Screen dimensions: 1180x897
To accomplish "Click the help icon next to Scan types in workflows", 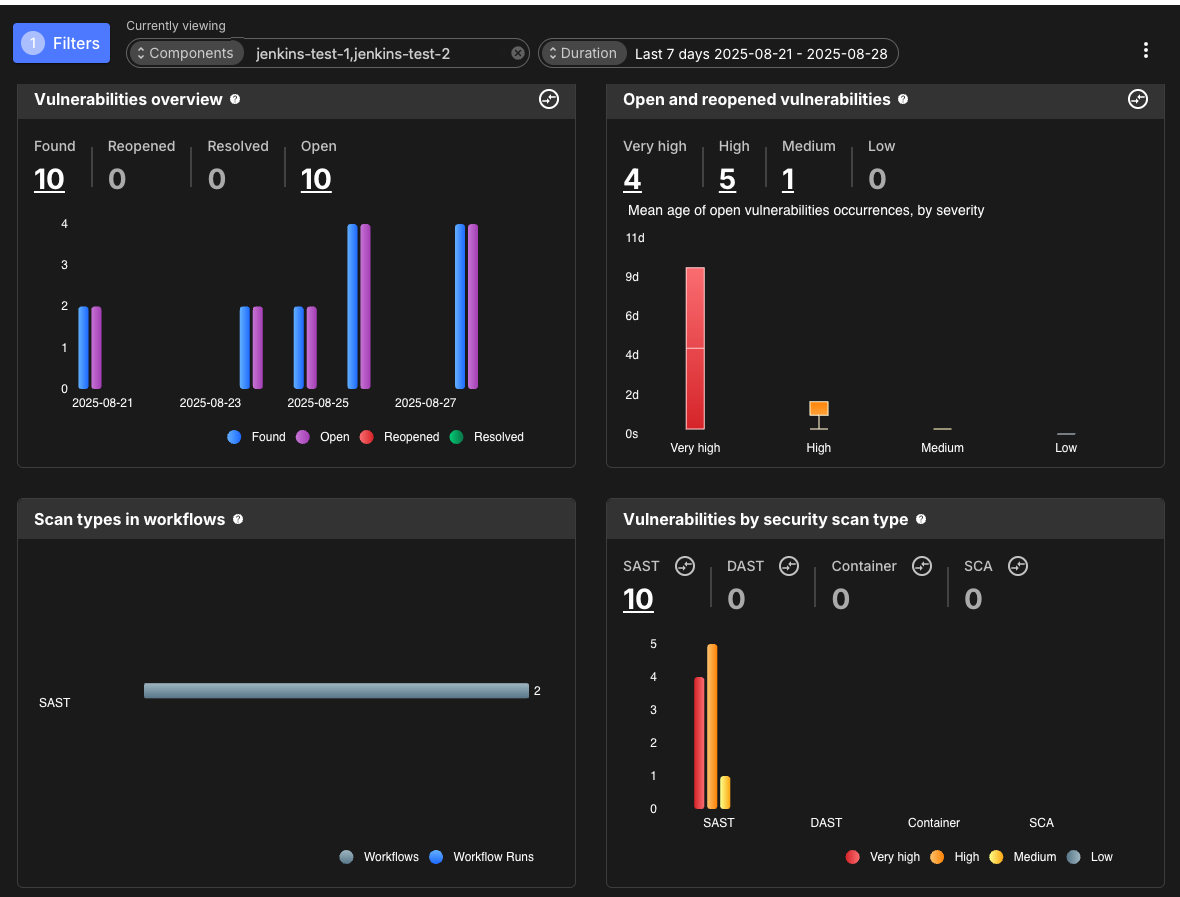I will pyautogui.click(x=238, y=519).
